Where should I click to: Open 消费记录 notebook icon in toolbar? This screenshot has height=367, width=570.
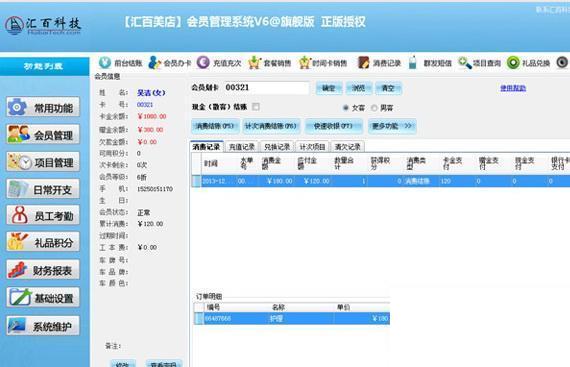pyautogui.click(x=363, y=62)
